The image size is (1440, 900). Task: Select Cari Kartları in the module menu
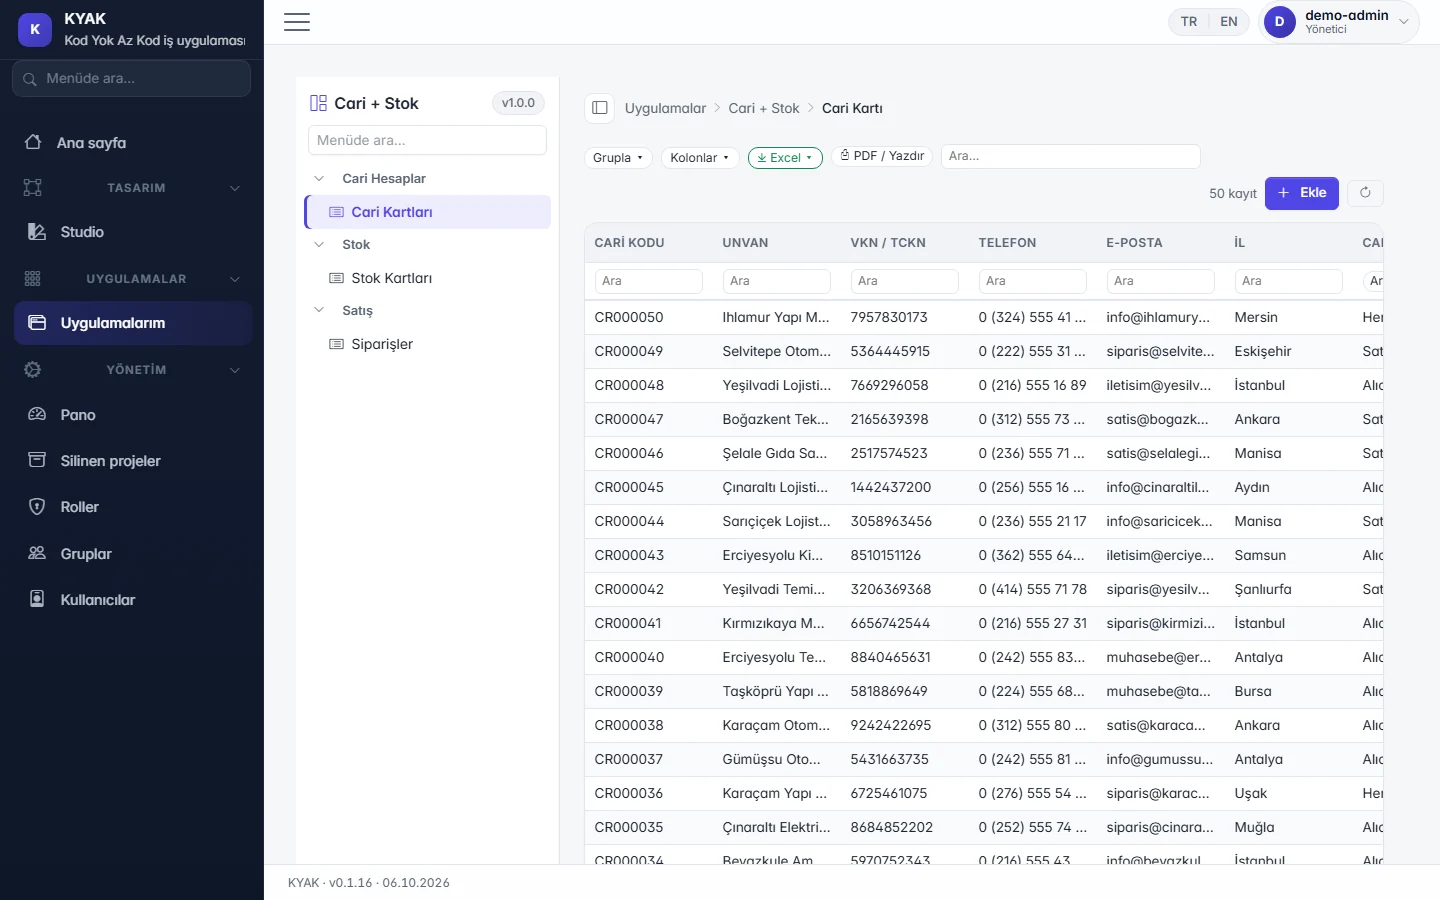coord(428,212)
